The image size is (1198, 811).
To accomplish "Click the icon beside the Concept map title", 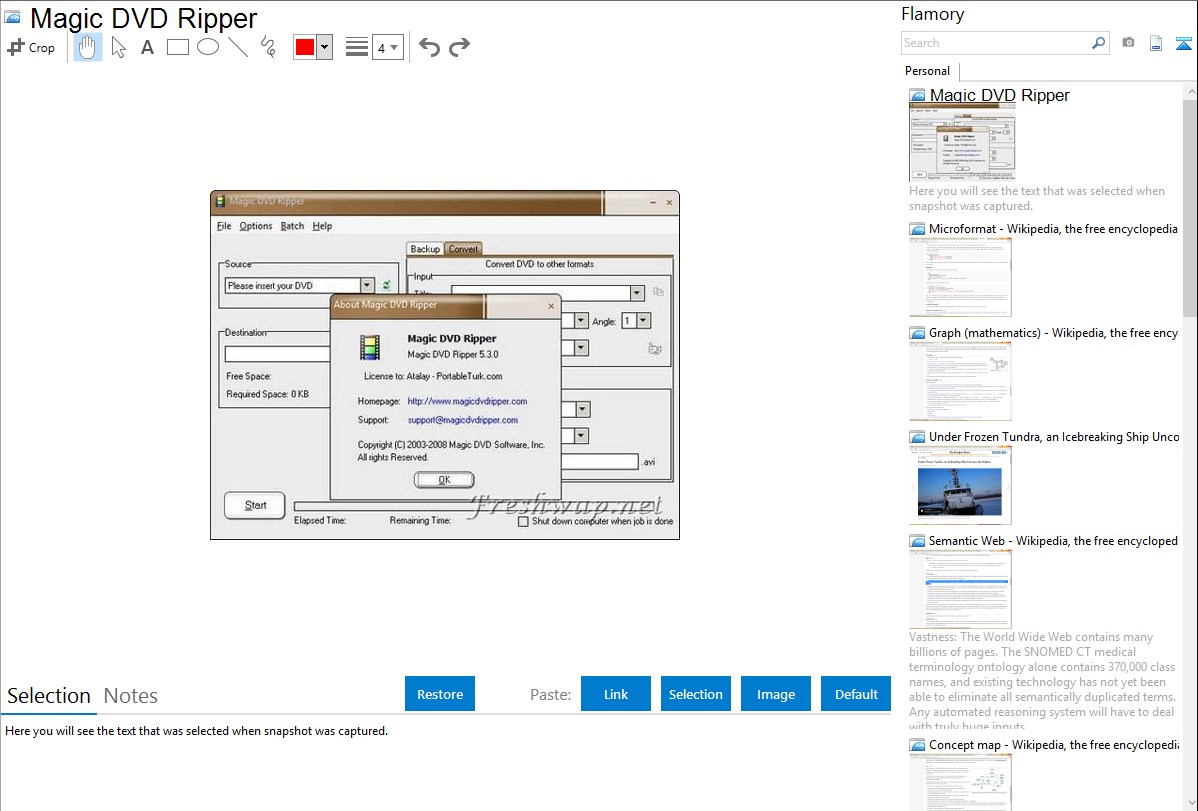I will 917,745.
